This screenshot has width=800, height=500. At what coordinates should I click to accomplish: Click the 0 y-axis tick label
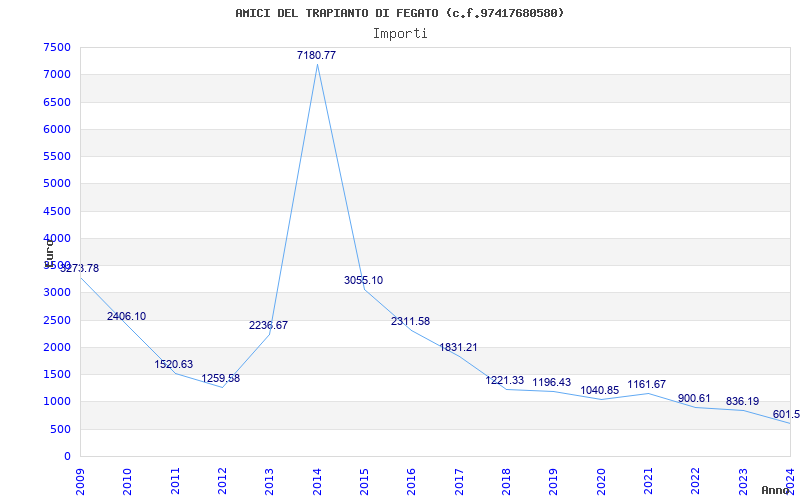click(67, 456)
